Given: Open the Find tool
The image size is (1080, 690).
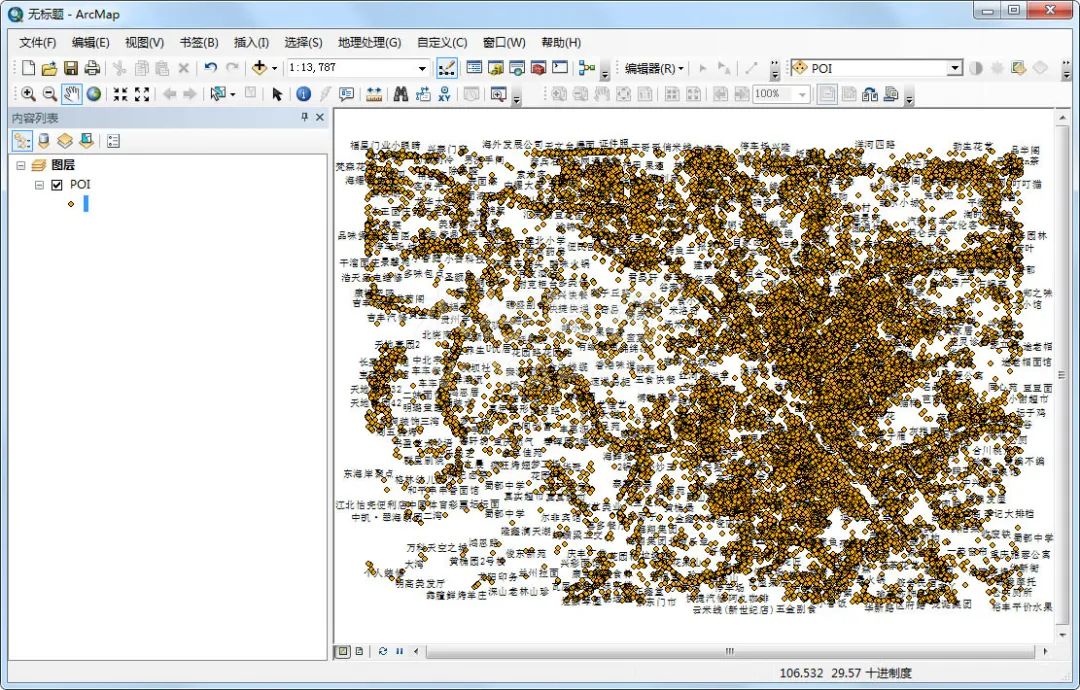Looking at the screenshot, I should pos(400,93).
